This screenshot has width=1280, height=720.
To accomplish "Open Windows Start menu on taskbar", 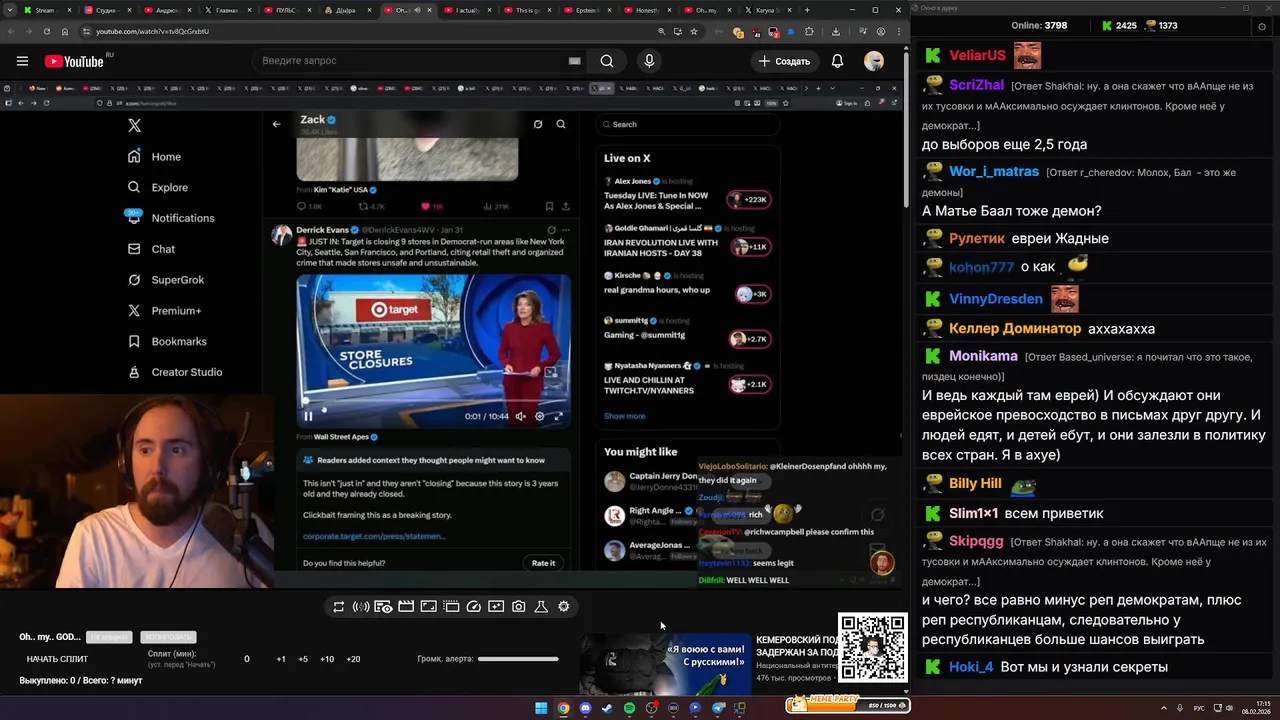I will pyautogui.click(x=541, y=708).
